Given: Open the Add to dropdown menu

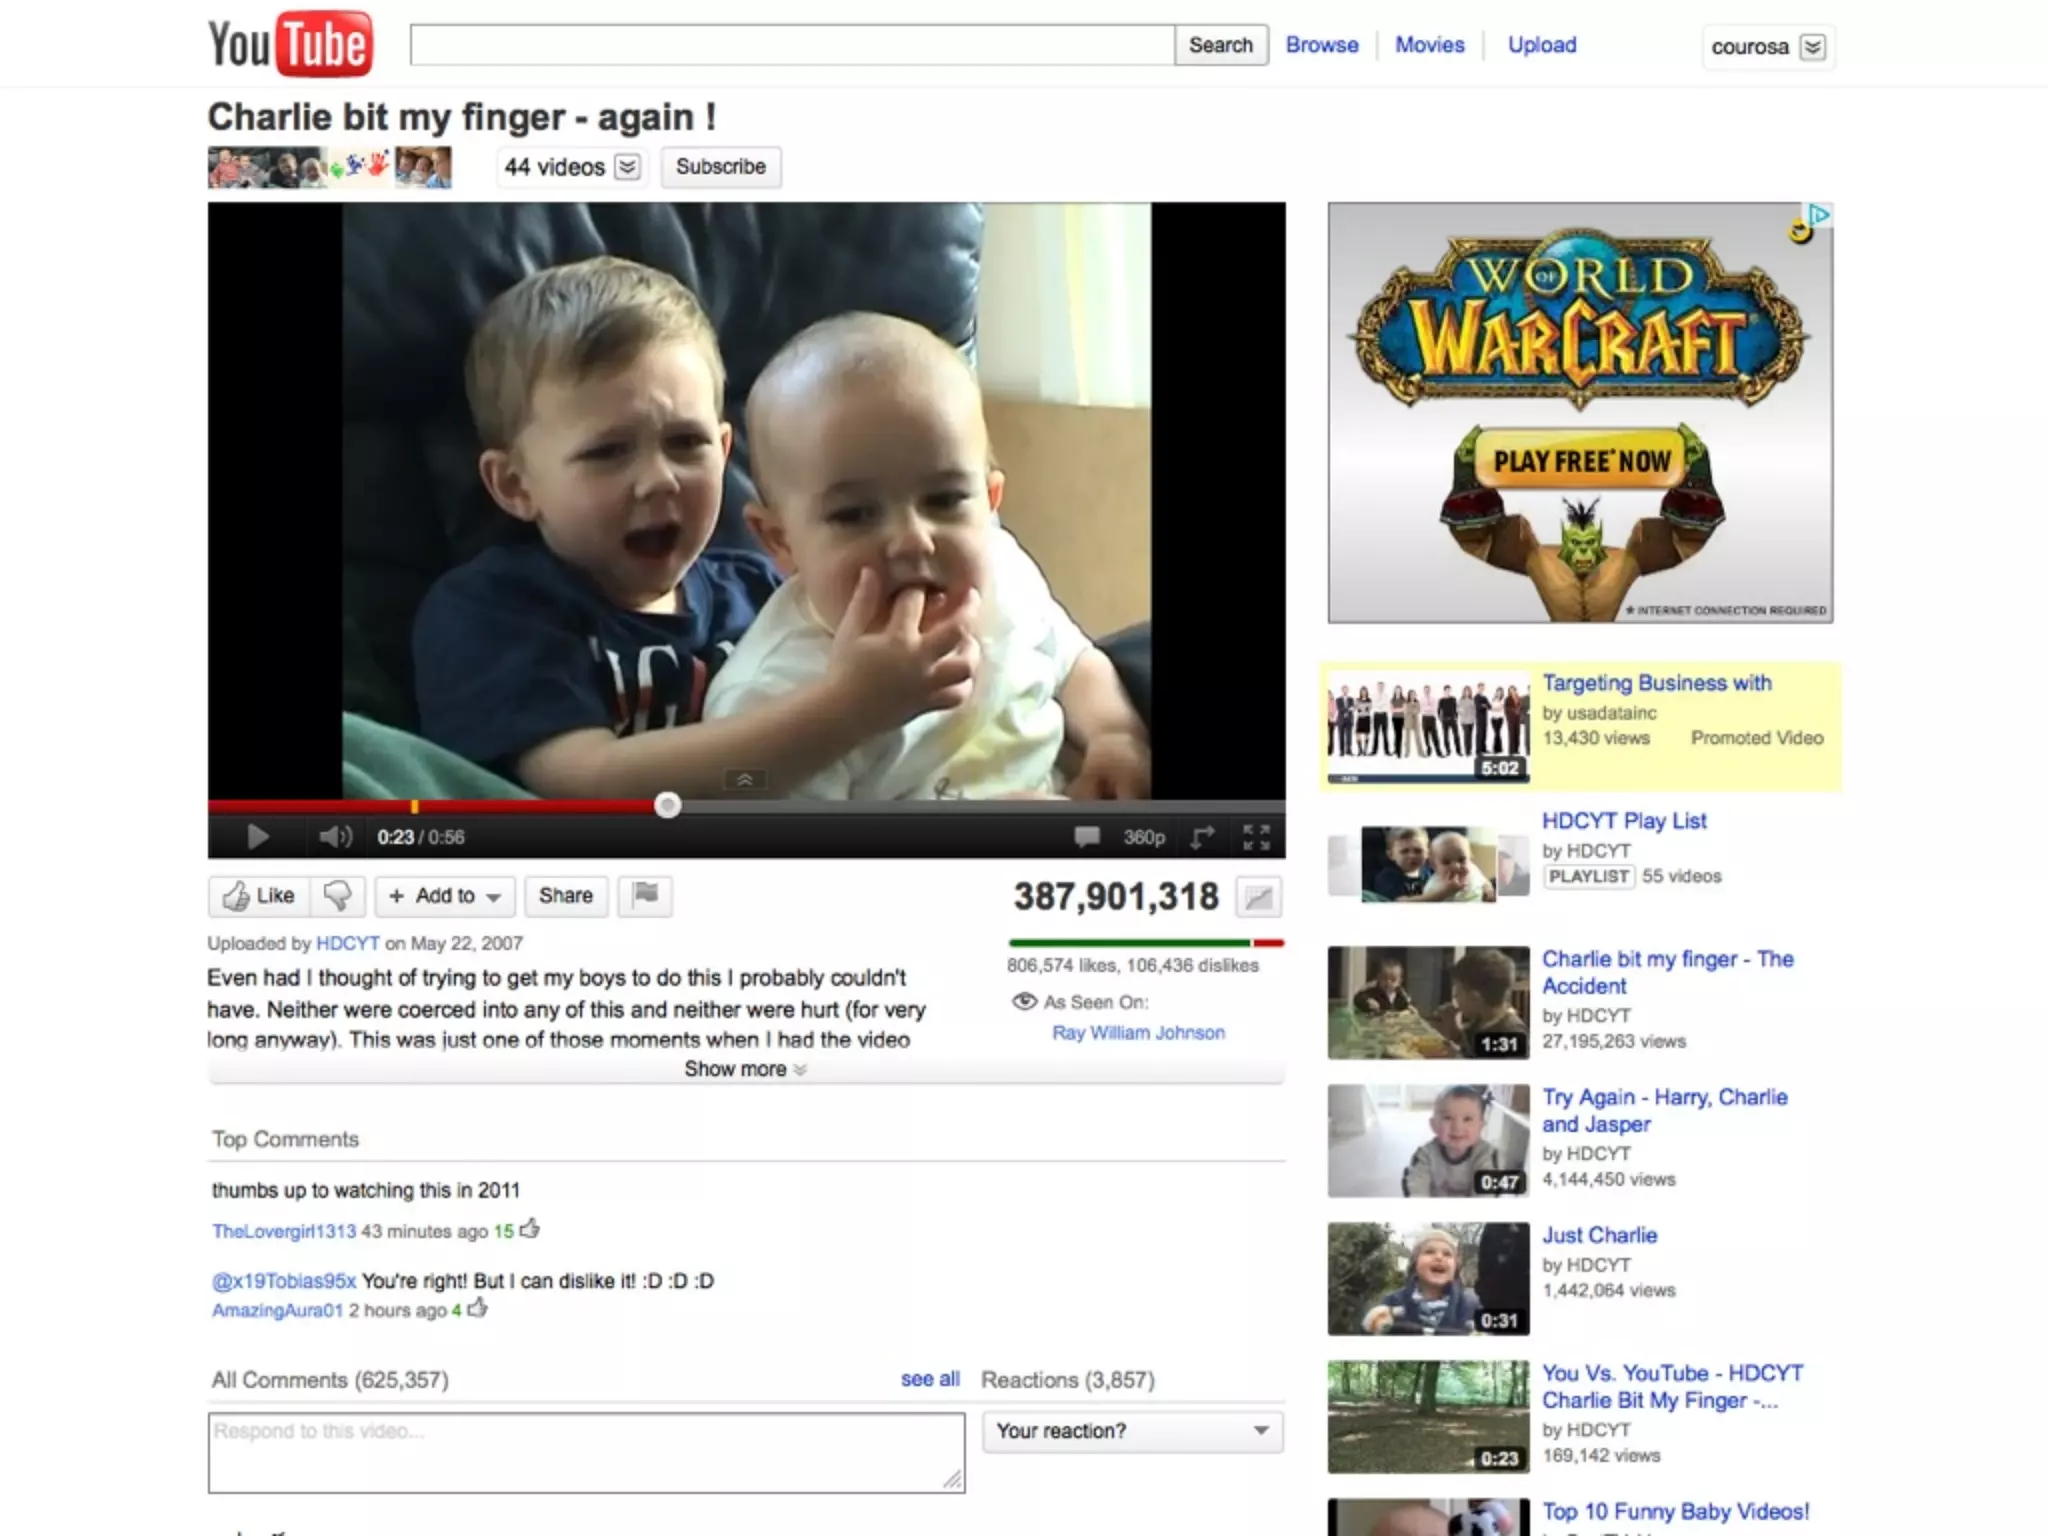Looking at the screenshot, I should (445, 896).
